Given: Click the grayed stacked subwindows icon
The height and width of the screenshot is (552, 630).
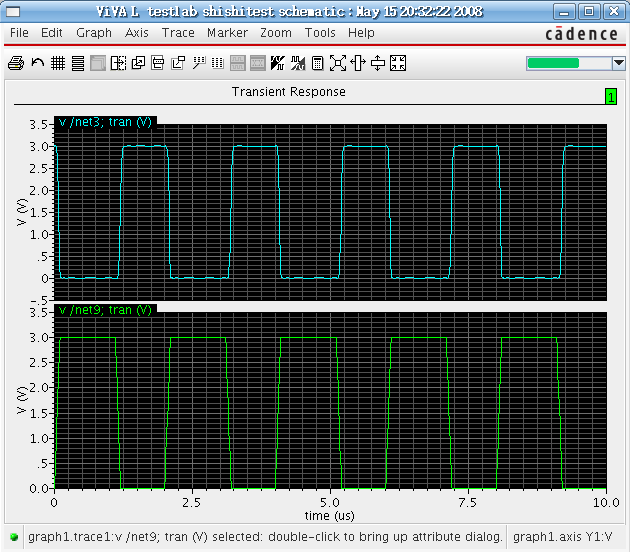Looking at the screenshot, I should pyautogui.click(x=98, y=63).
